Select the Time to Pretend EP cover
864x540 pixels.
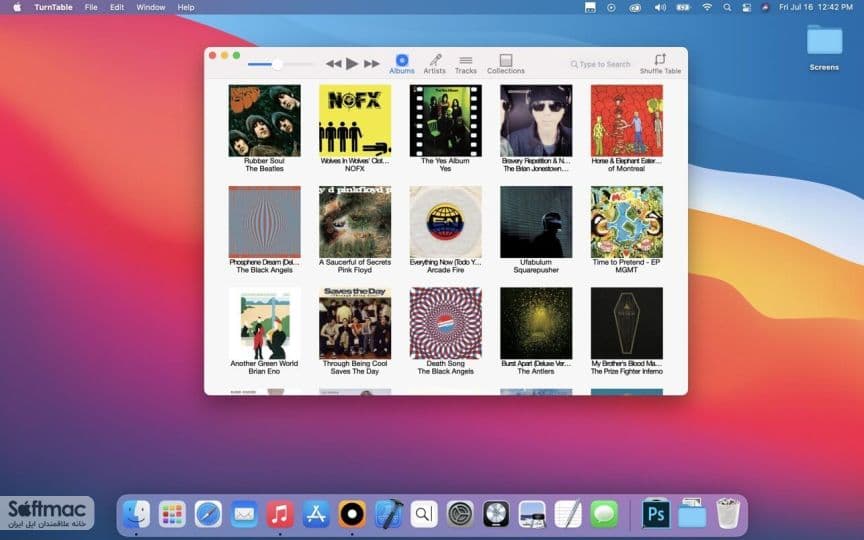[x=627, y=222]
